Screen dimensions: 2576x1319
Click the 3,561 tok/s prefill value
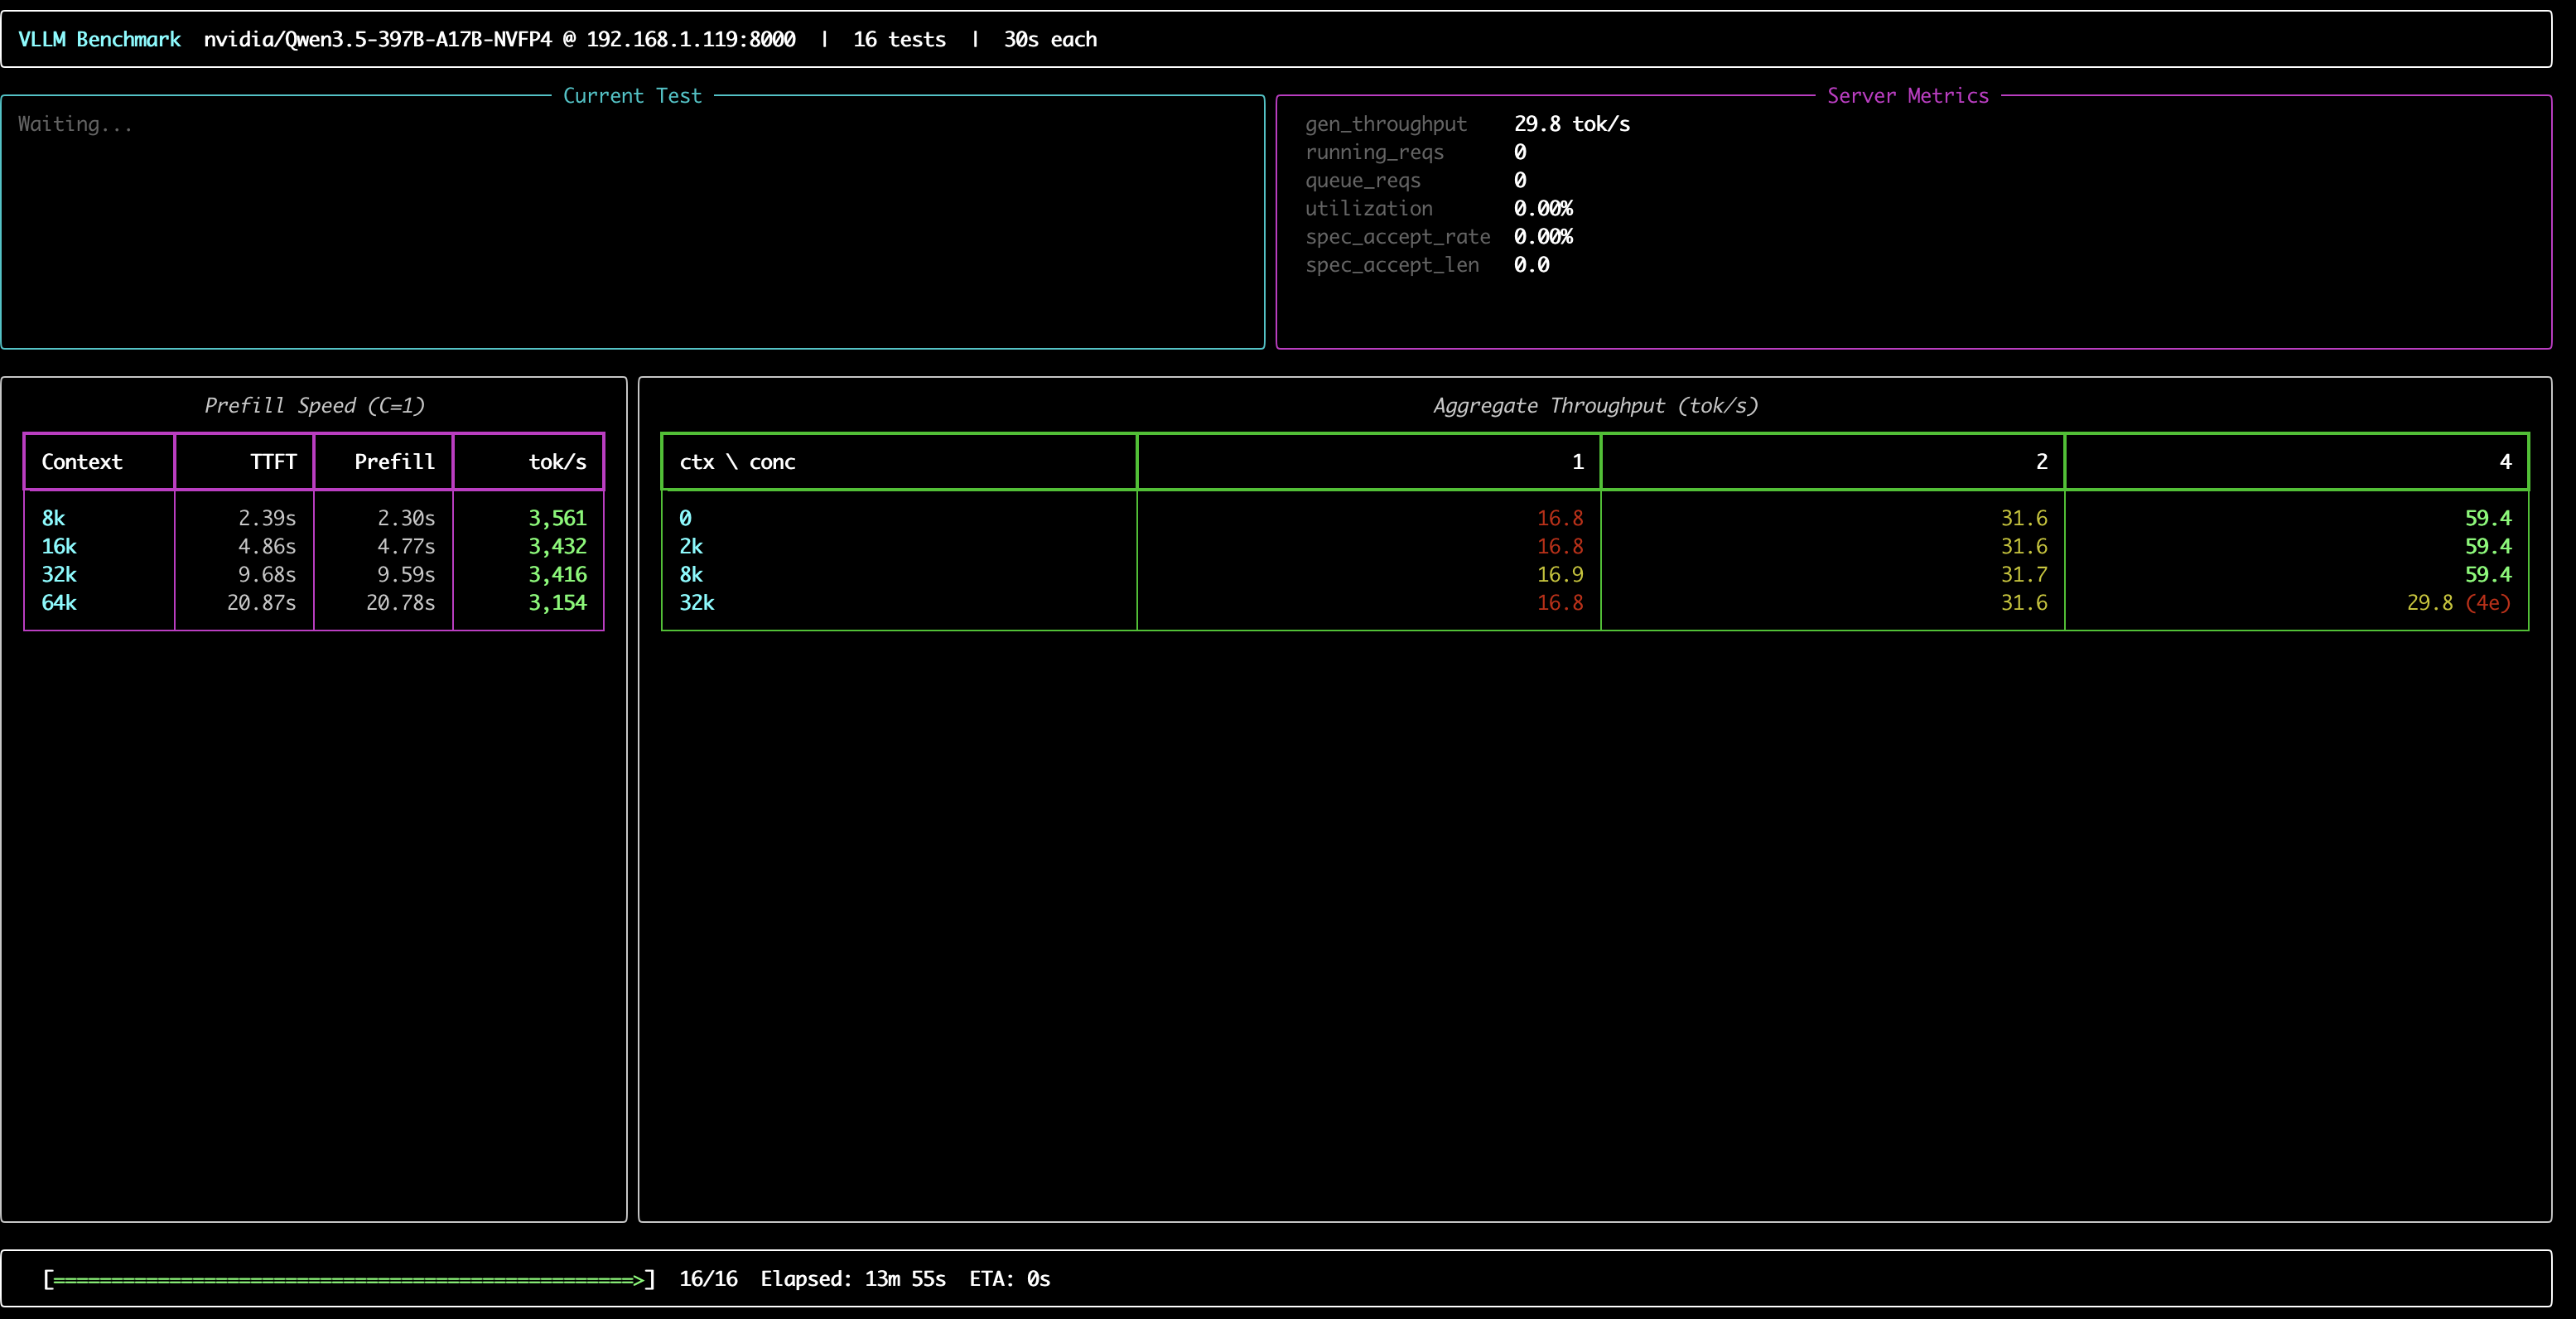click(x=557, y=518)
